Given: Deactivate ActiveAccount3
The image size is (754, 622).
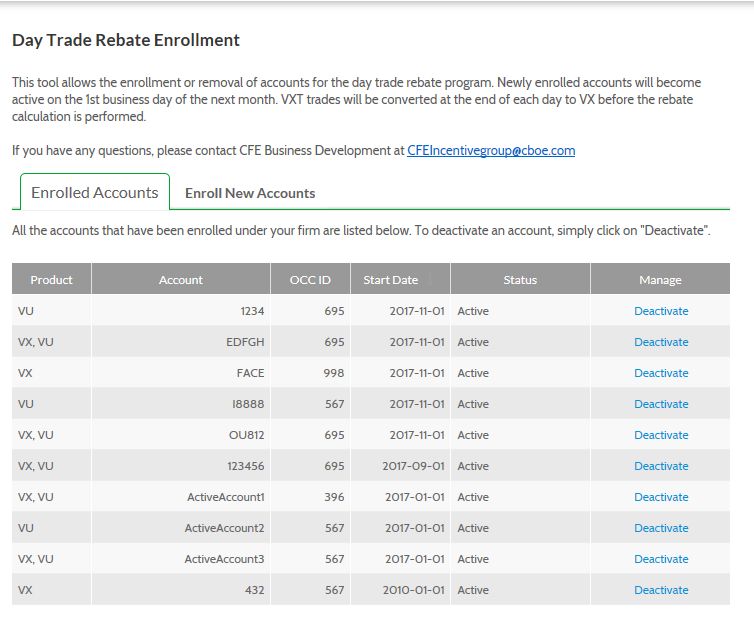Looking at the screenshot, I should [x=661, y=559].
